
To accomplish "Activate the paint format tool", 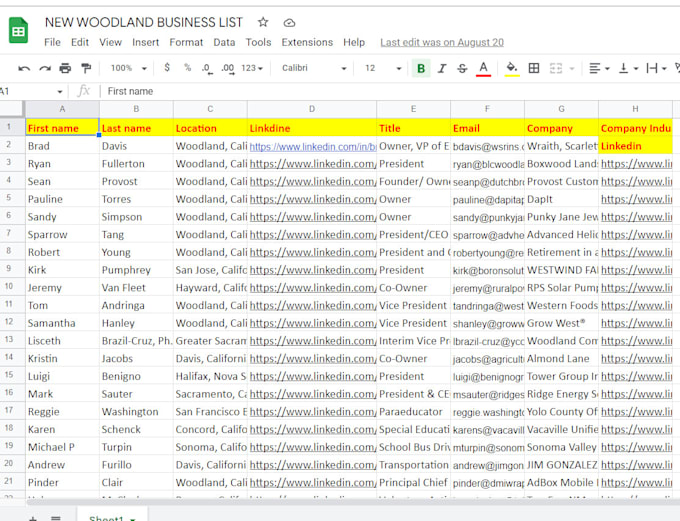I will click(86, 68).
